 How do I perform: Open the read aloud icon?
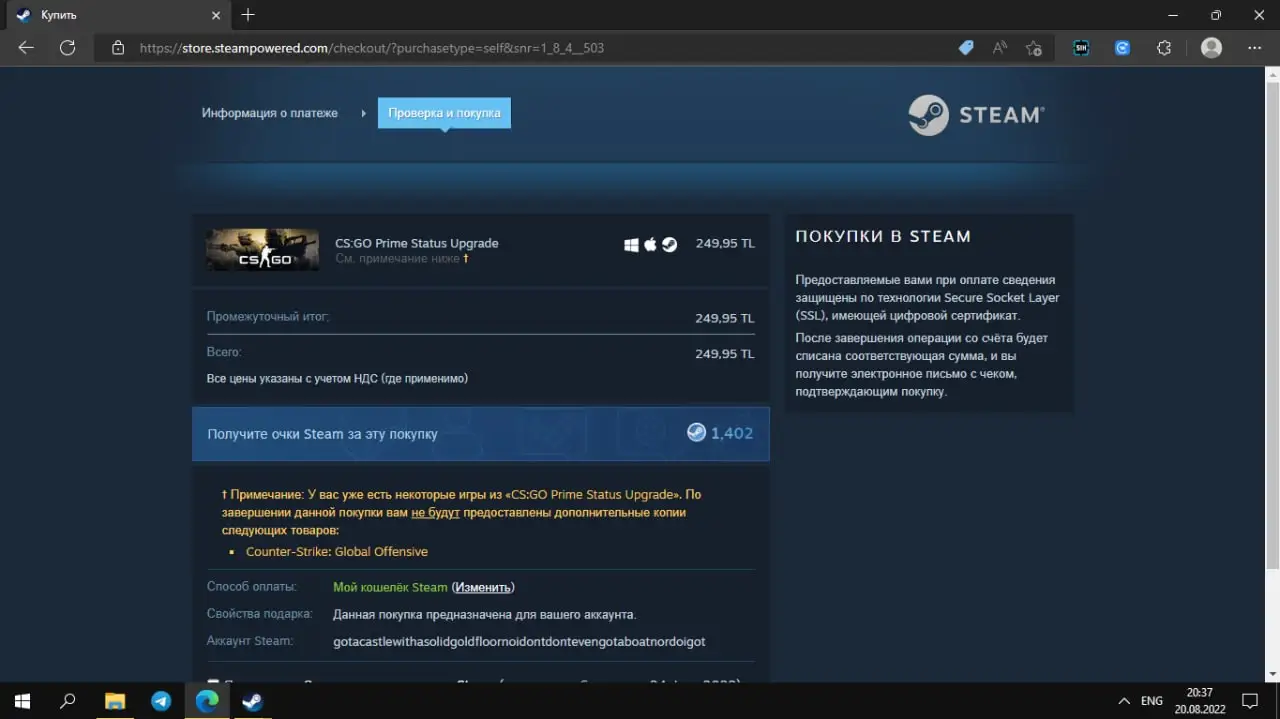tap(1000, 47)
